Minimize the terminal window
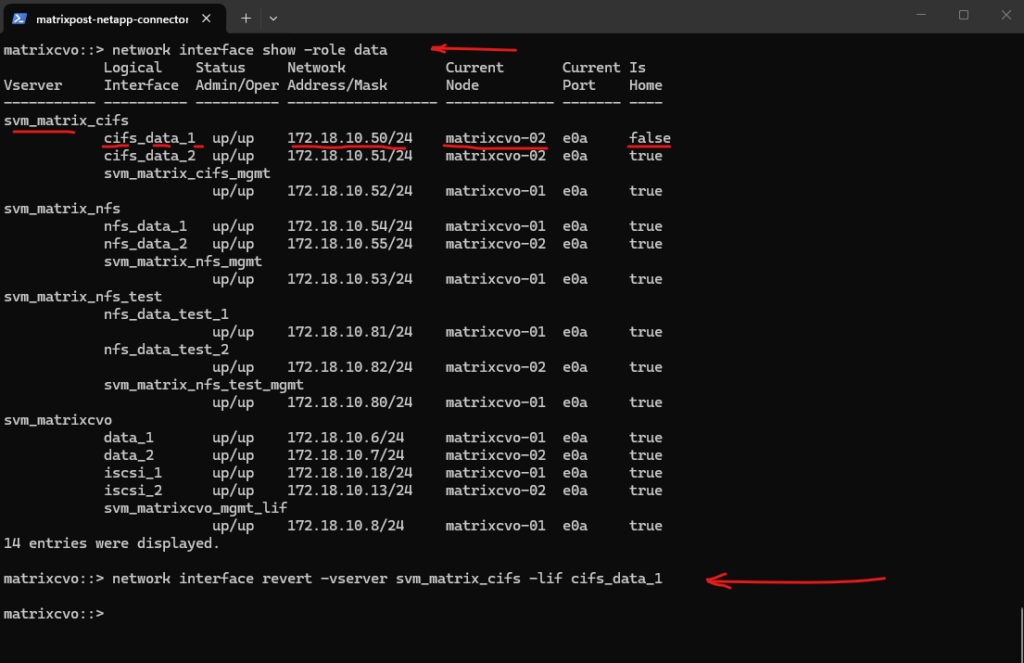Image resolution: width=1024 pixels, height=663 pixels. [x=919, y=15]
